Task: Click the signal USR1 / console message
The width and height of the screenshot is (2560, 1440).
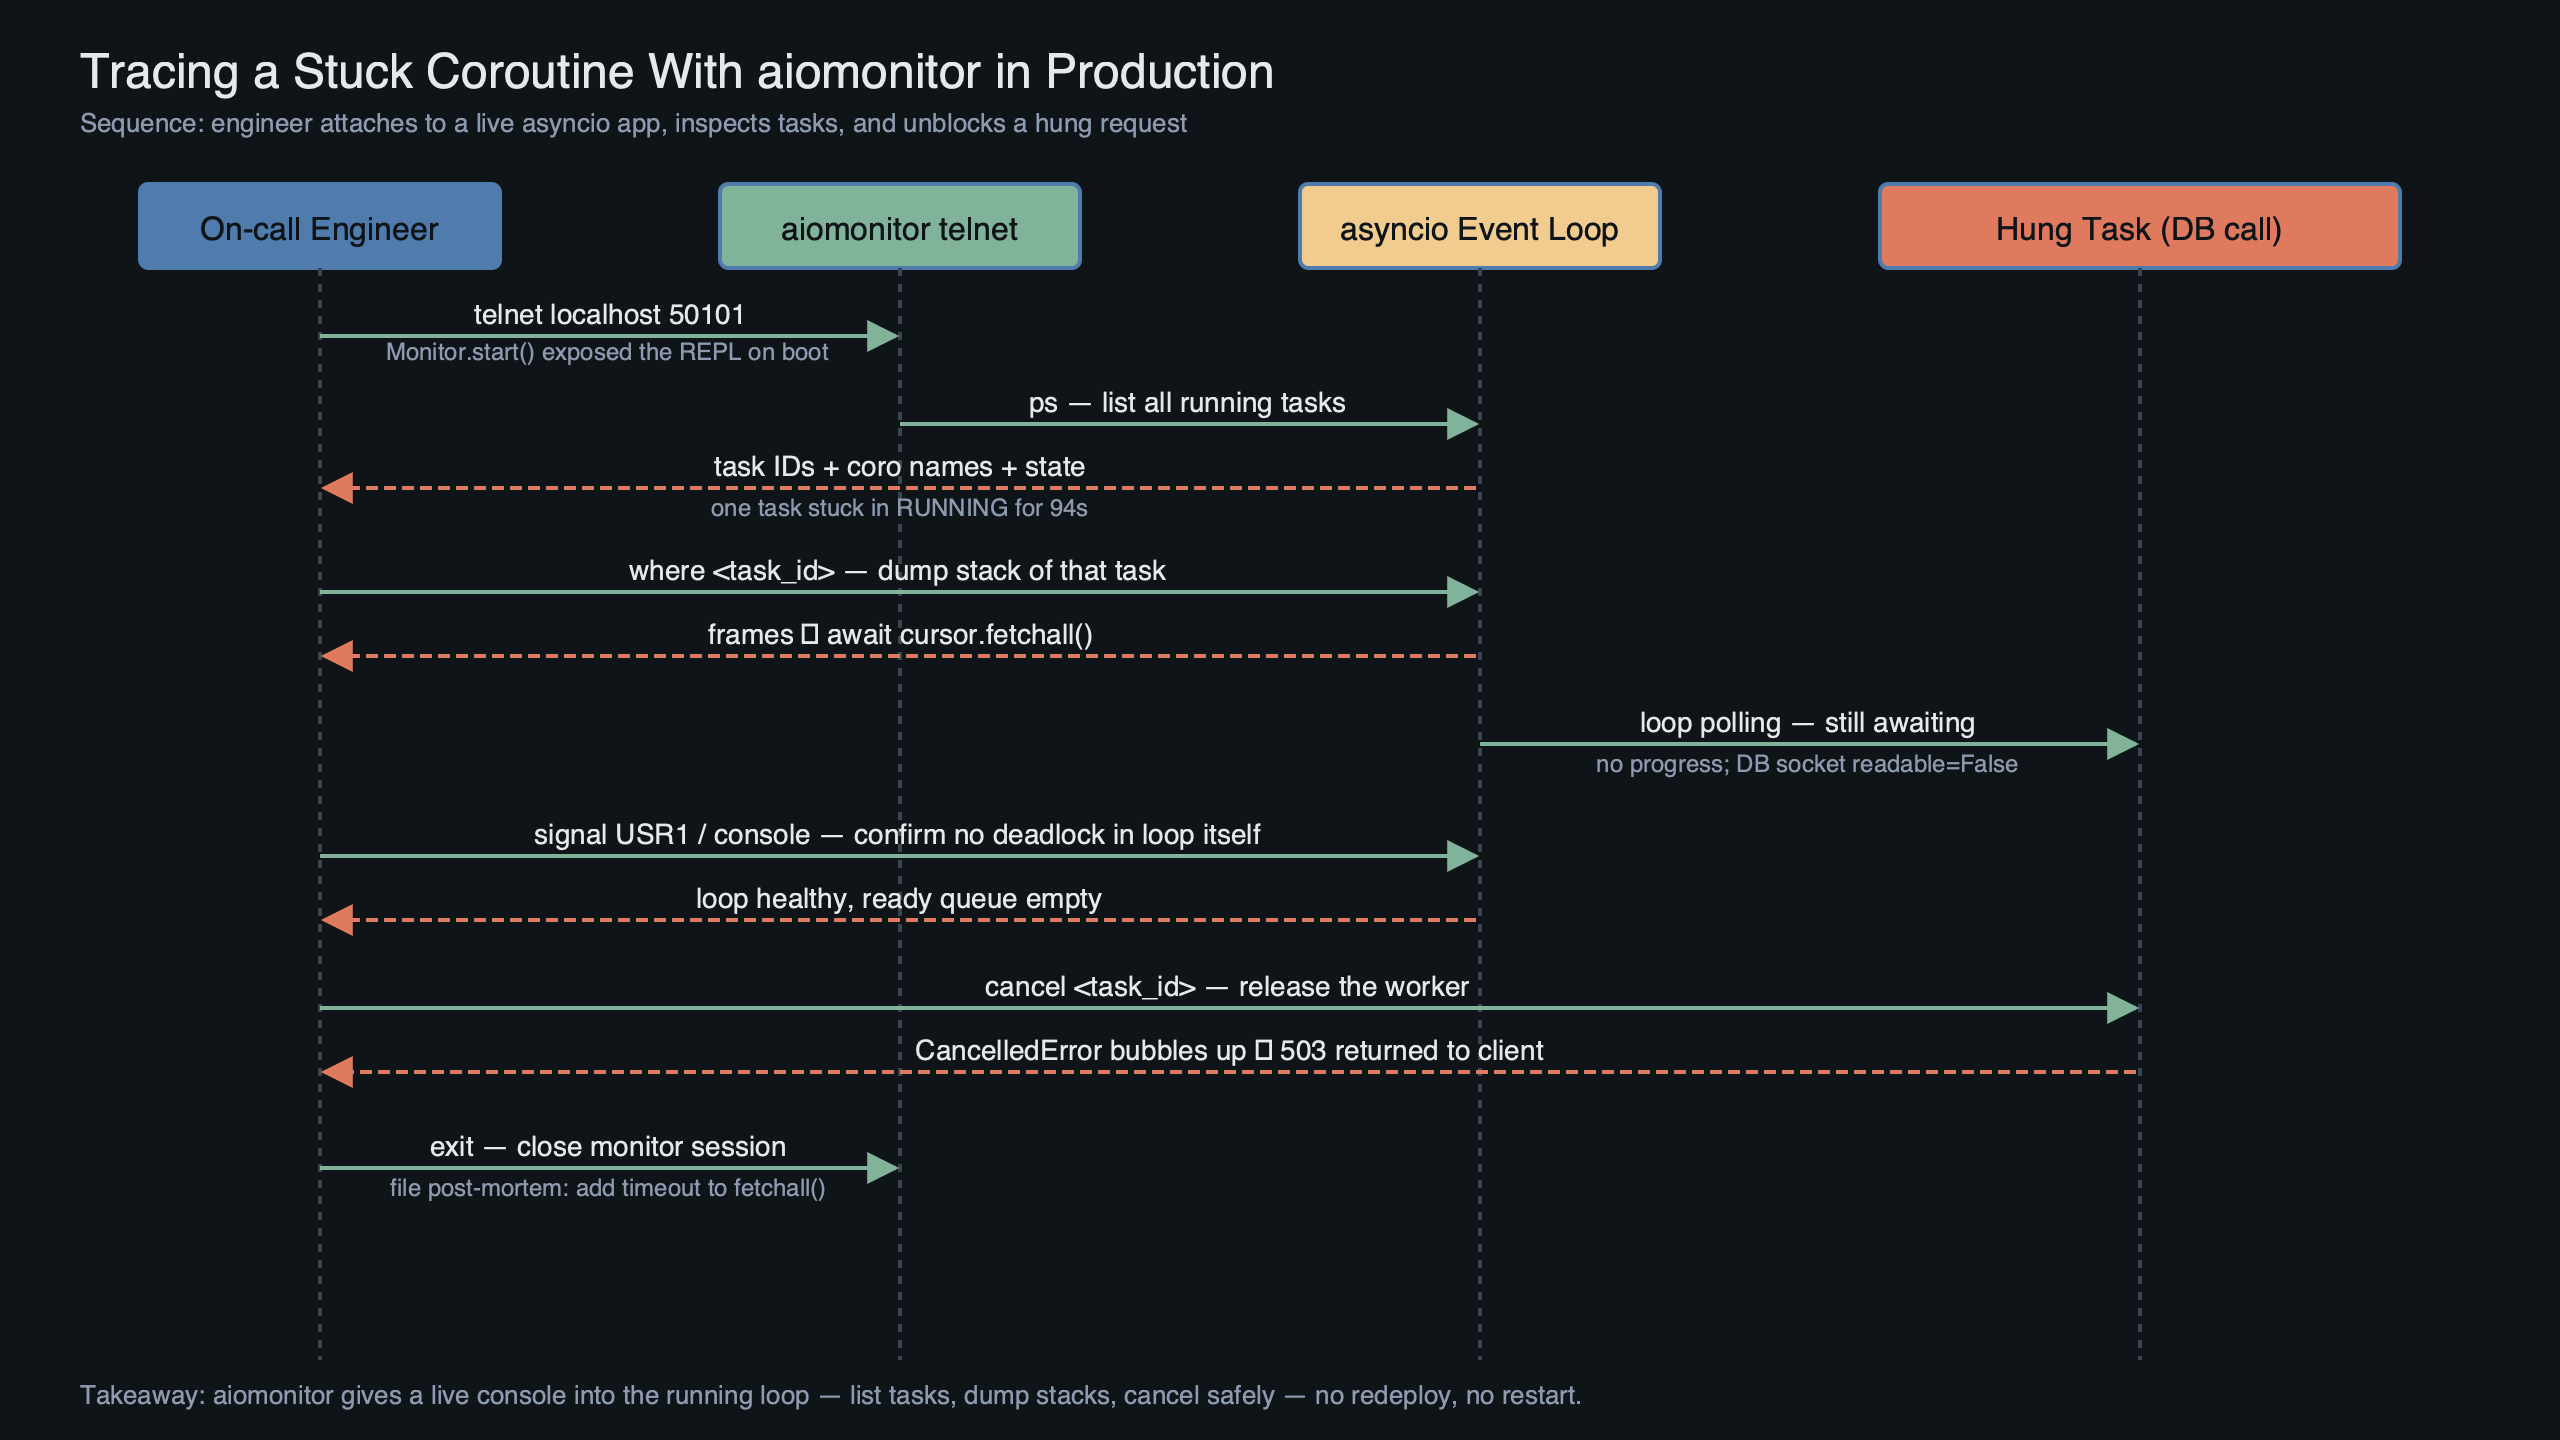Action: 898,855
